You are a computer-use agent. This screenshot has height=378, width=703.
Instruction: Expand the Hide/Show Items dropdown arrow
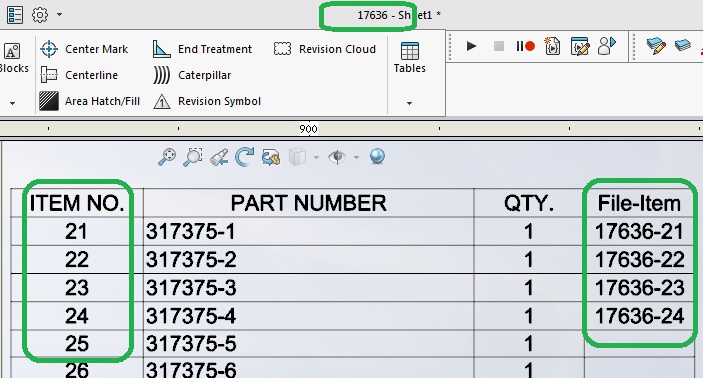click(356, 157)
